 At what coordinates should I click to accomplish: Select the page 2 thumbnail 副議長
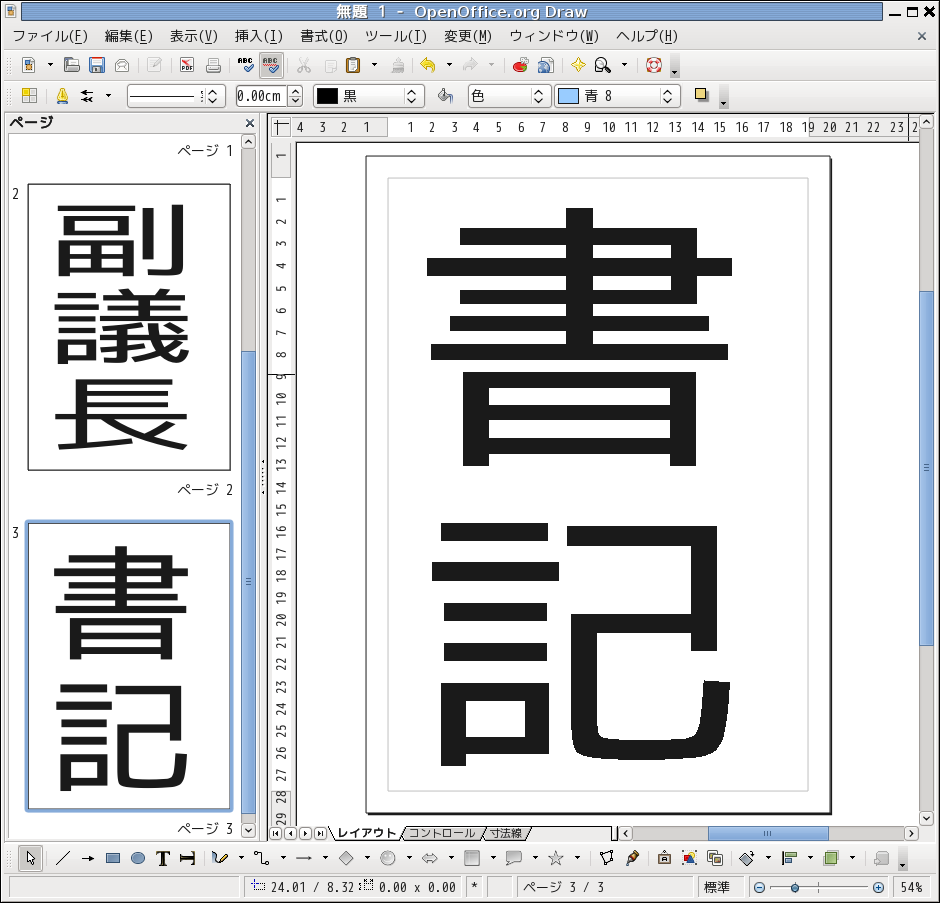129,326
